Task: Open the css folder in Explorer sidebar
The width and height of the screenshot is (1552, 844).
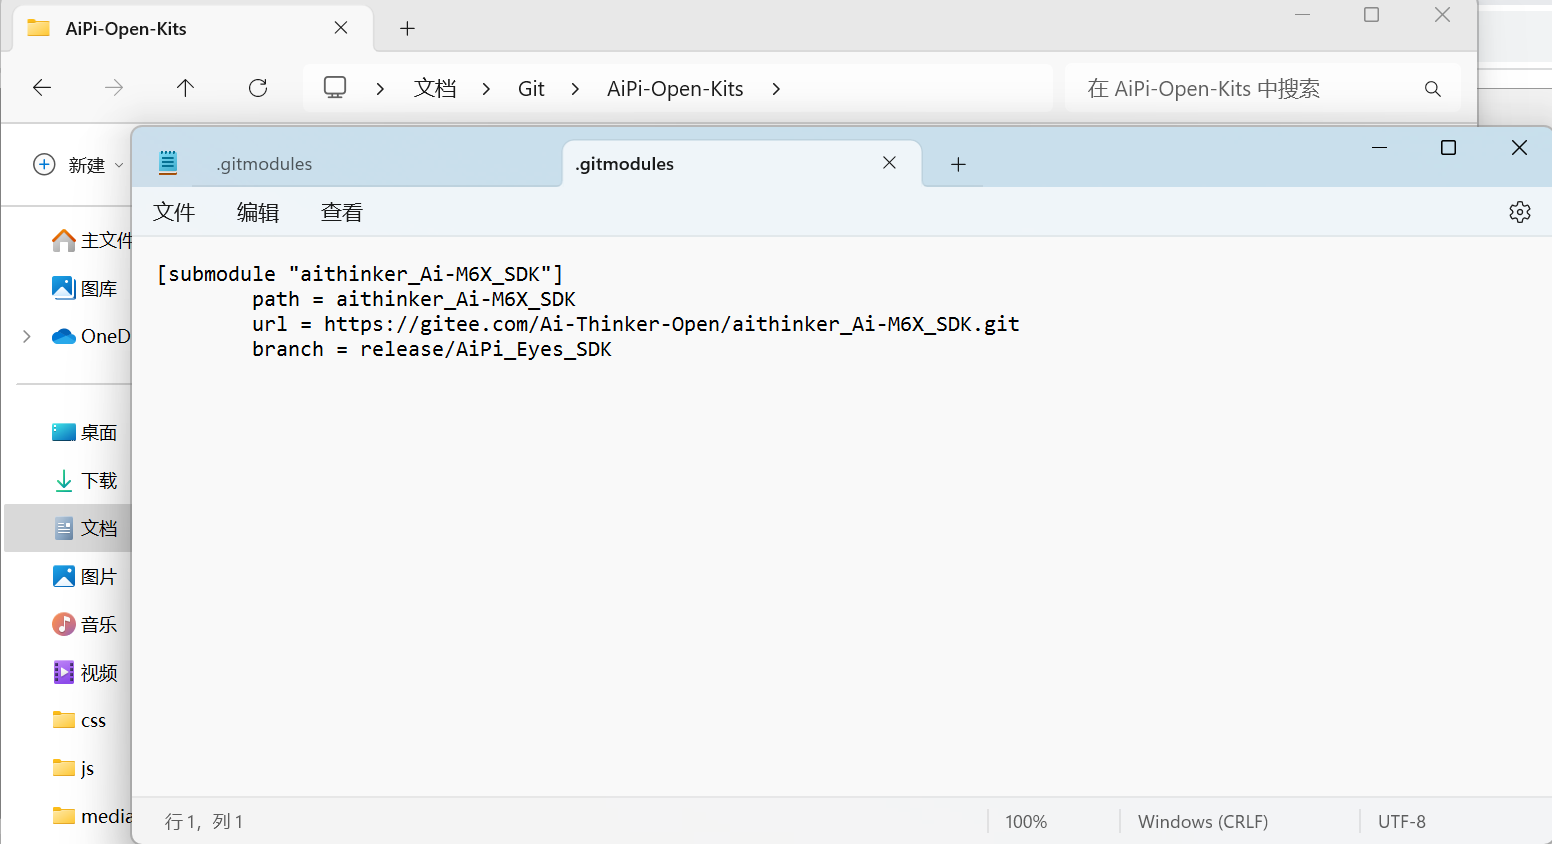Action: [80, 720]
